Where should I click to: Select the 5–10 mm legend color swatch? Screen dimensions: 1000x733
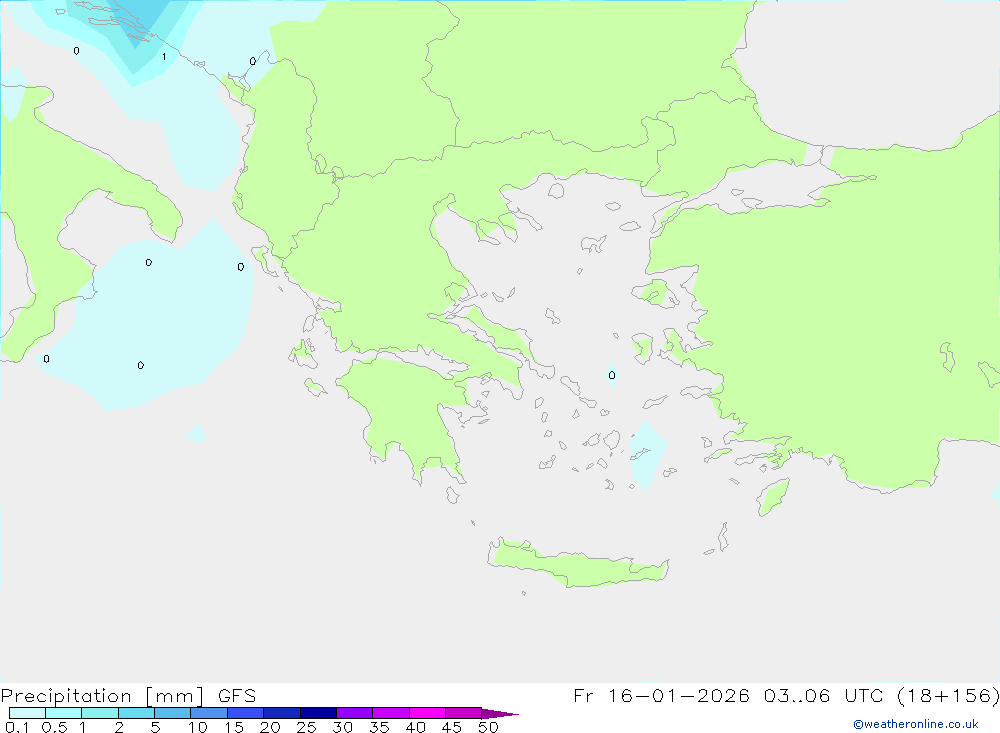pos(172,713)
